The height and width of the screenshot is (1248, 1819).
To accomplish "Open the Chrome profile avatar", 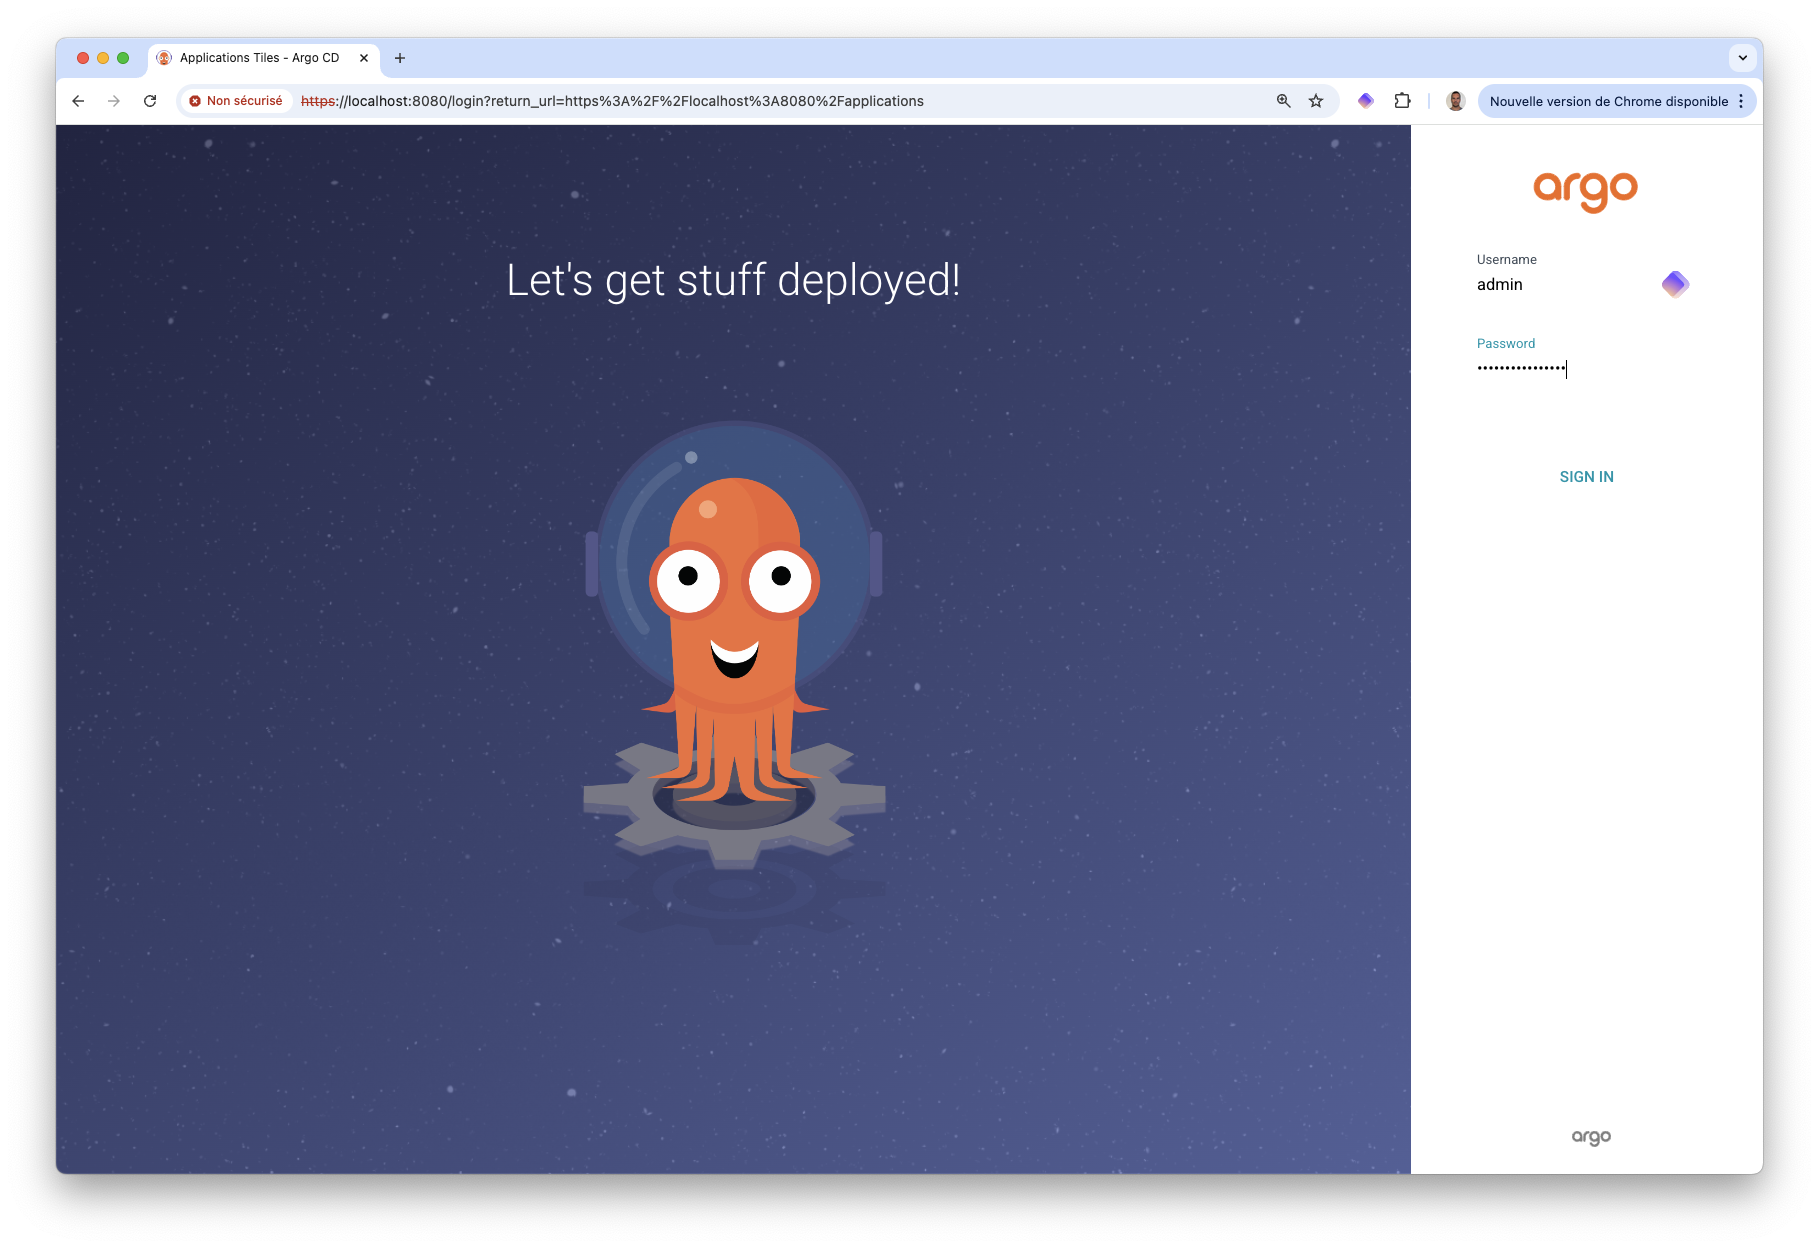I will point(1455,101).
